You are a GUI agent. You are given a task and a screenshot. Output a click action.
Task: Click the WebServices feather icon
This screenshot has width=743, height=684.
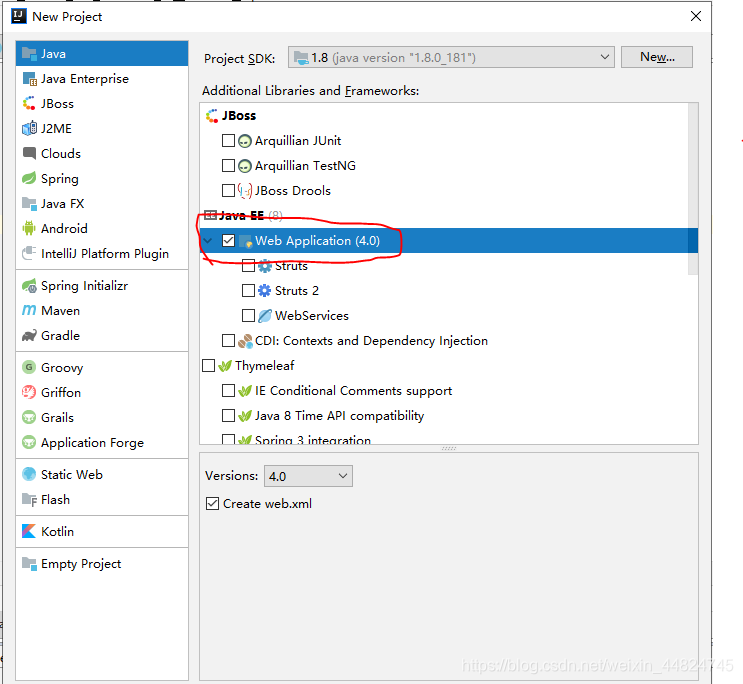pyautogui.click(x=264, y=316)
